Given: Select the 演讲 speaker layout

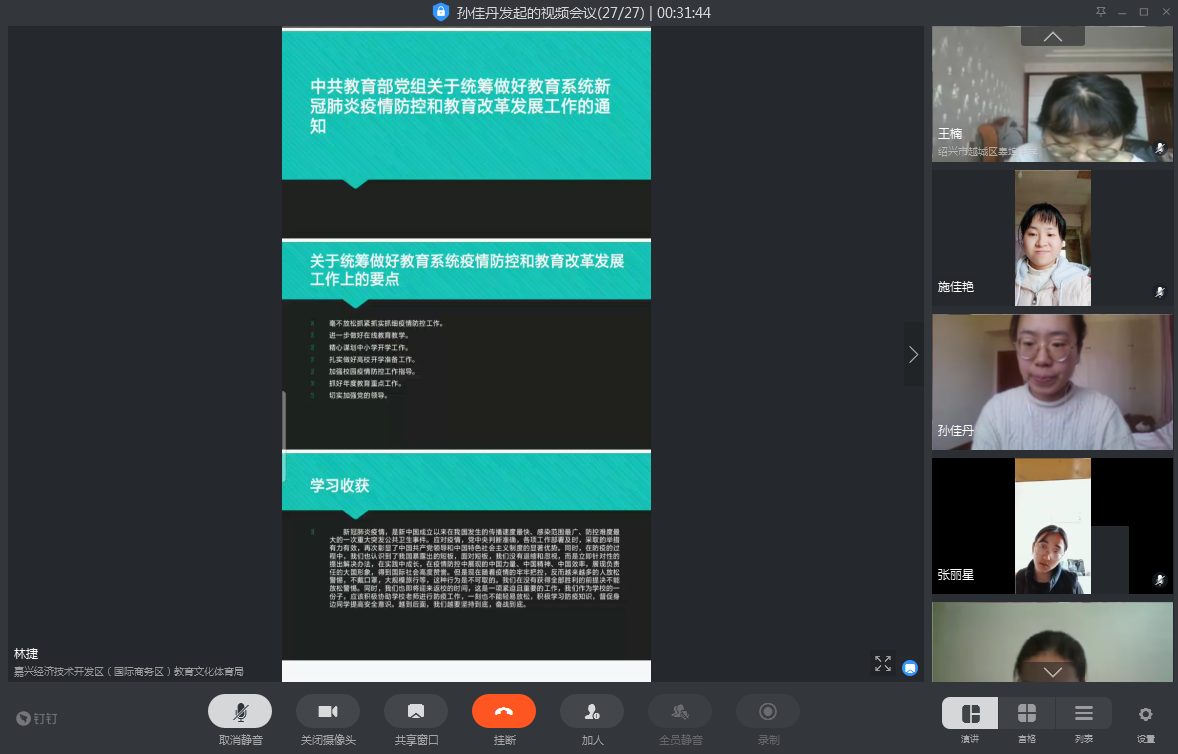Looking at the screenshot, I should pos(970,714).
